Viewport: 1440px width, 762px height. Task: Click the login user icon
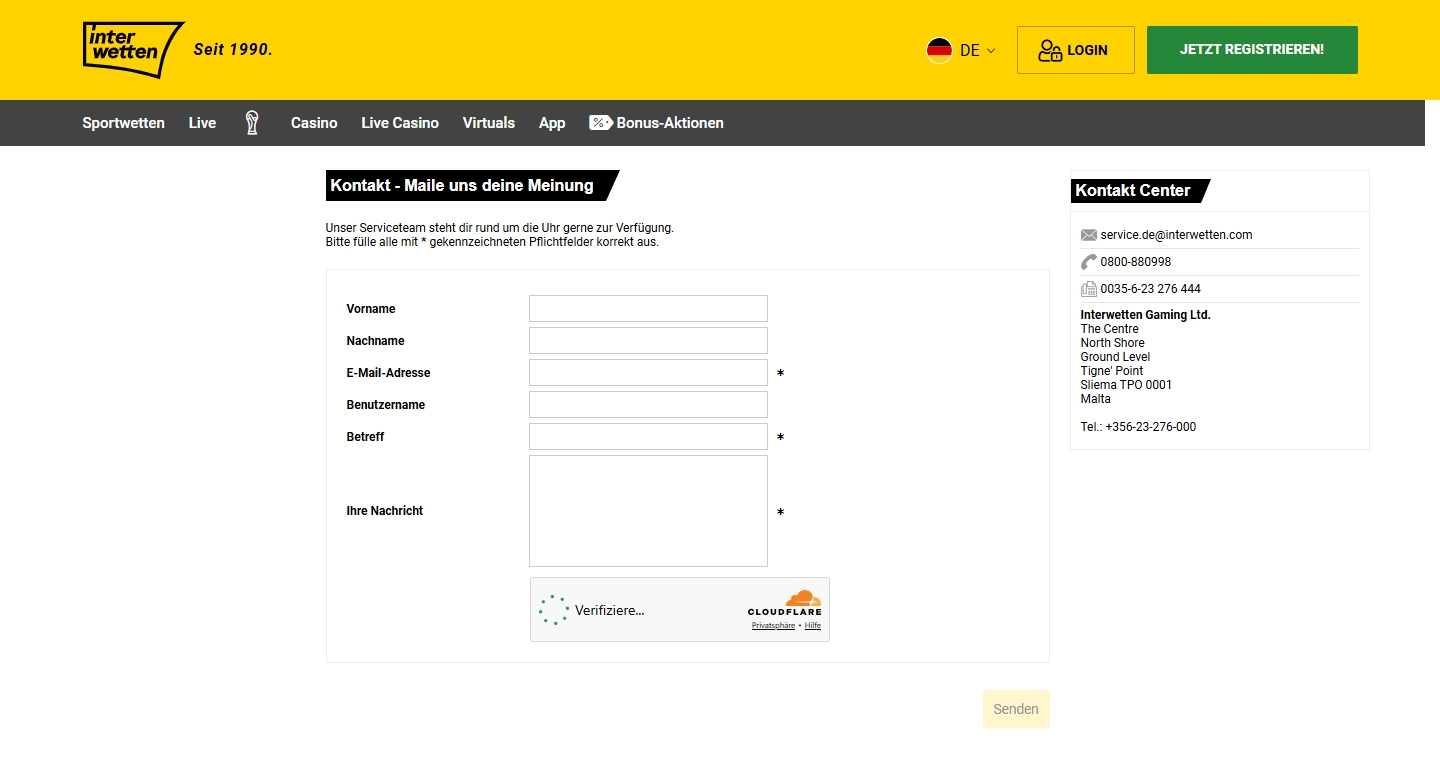pyautogui.click(x=1049, y=50)
